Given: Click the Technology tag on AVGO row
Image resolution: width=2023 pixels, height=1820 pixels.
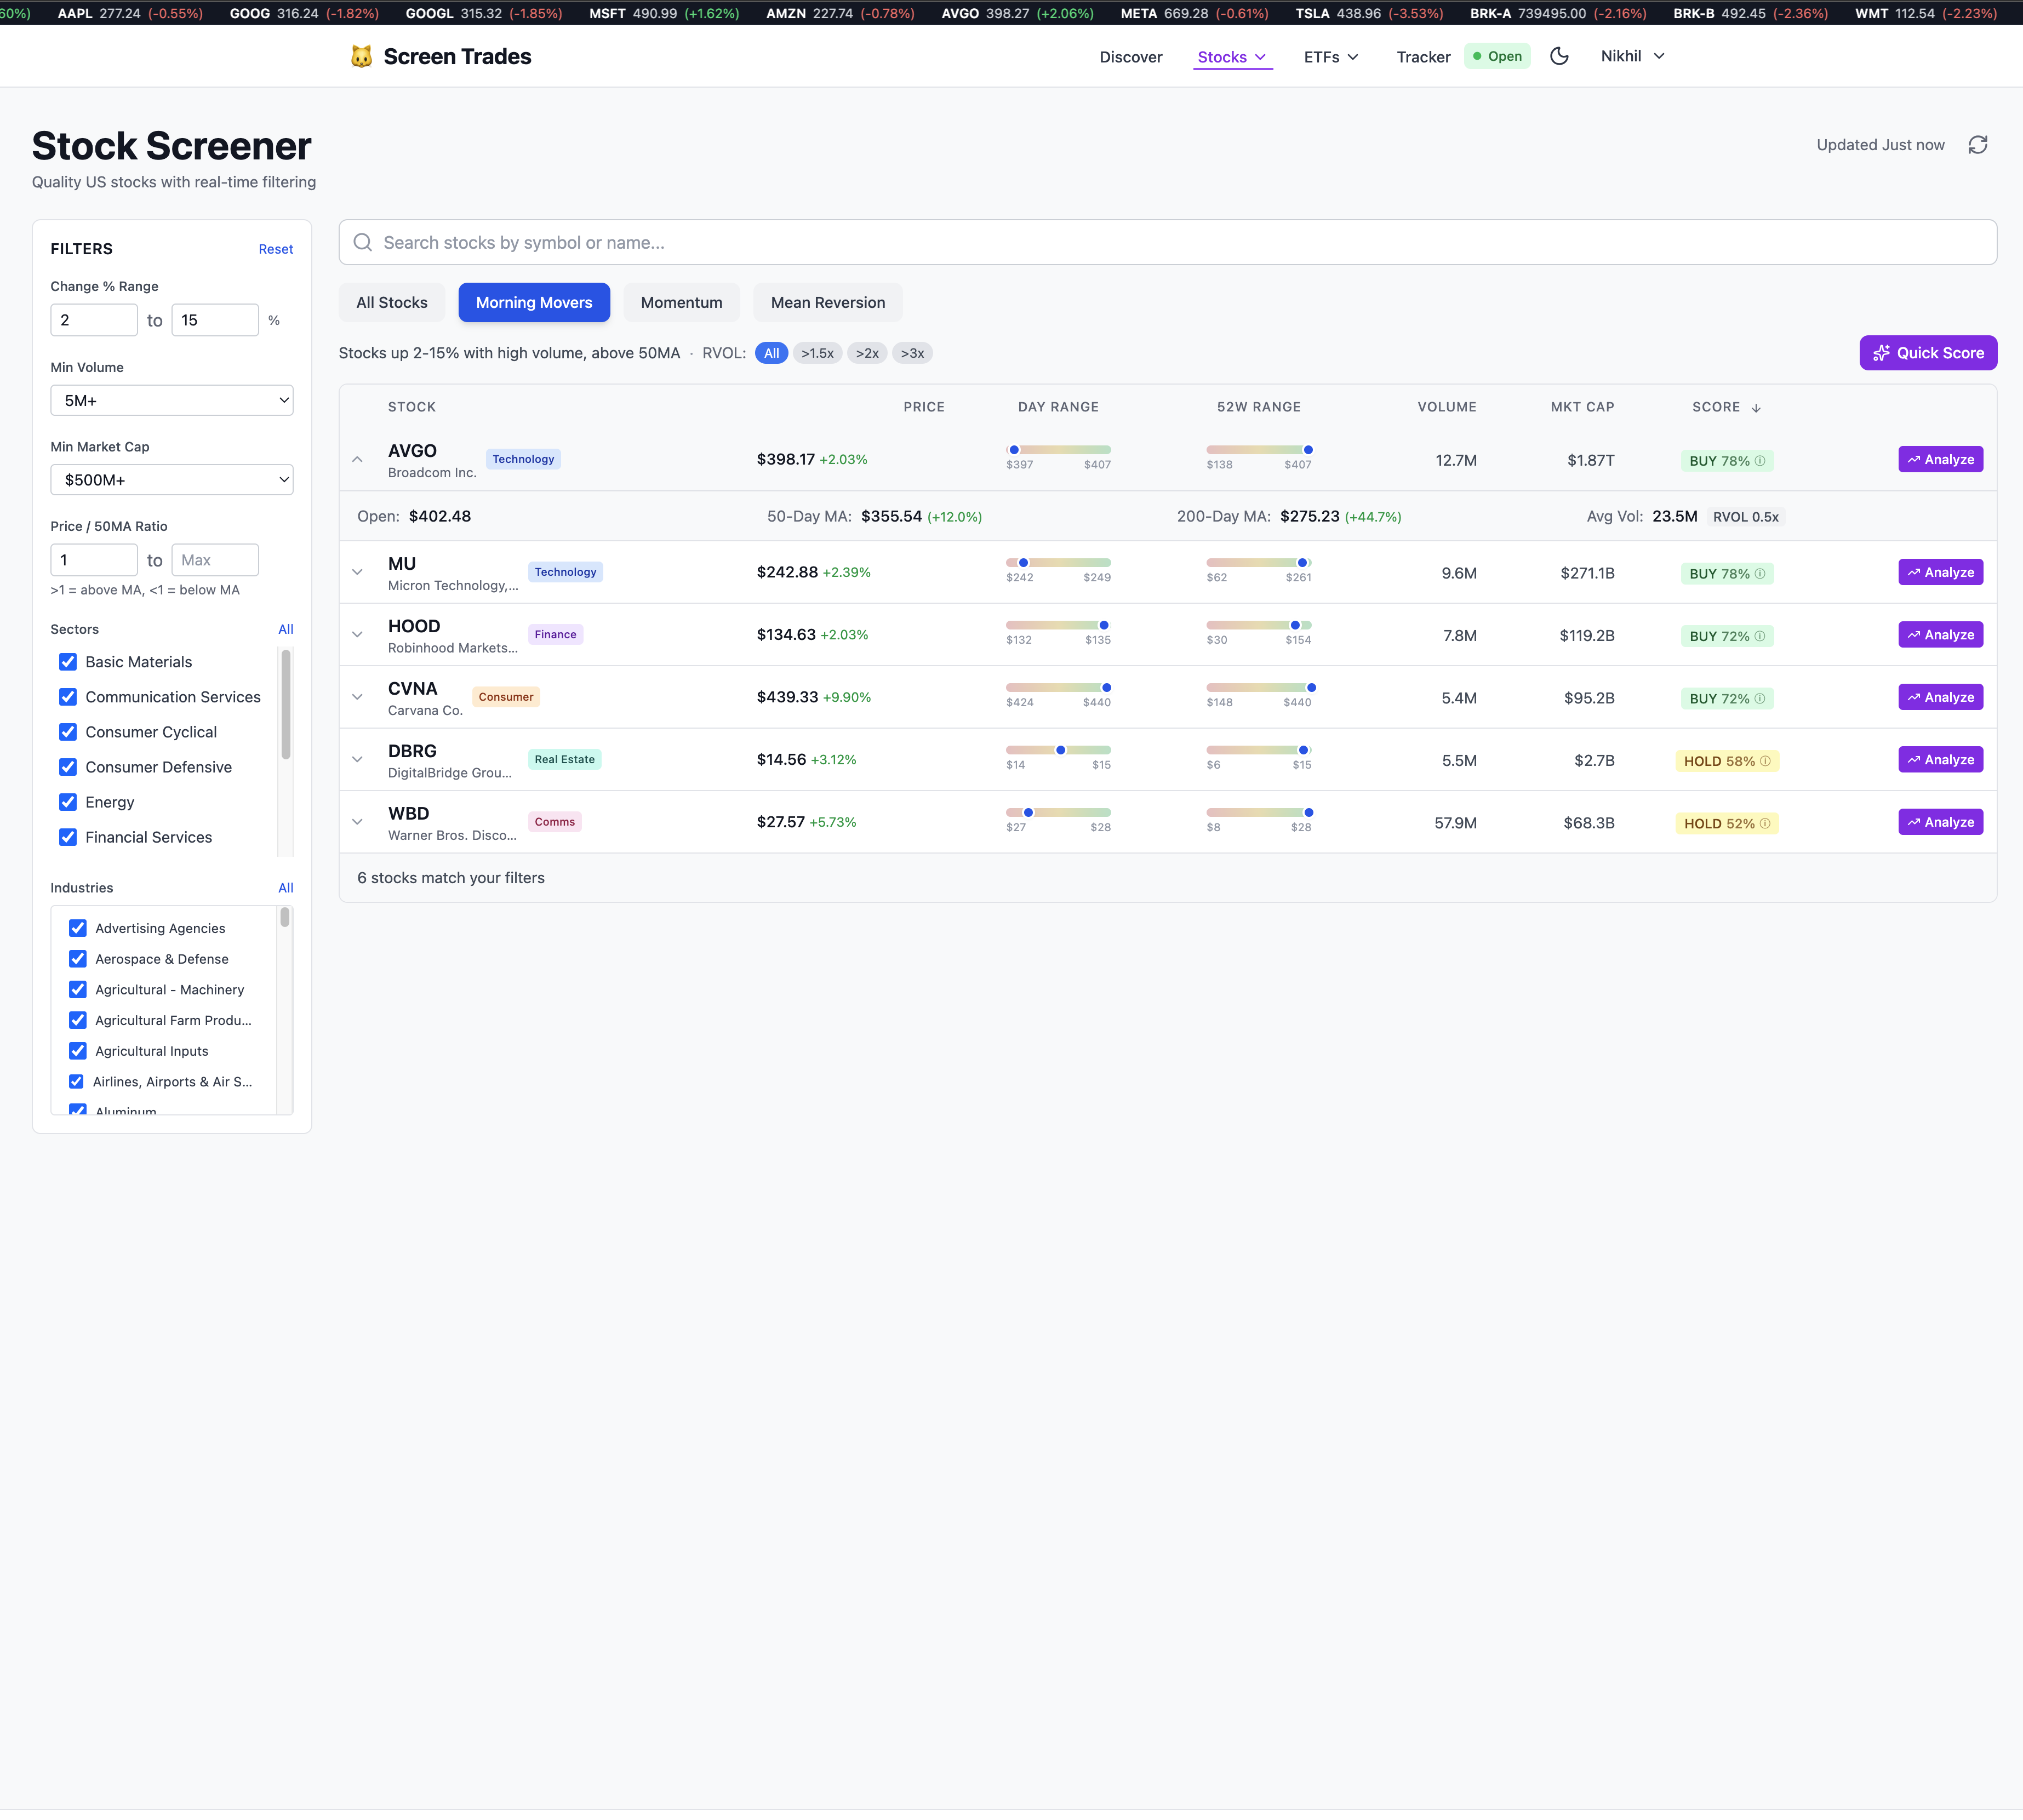Looking at the screenshot, I should pos(523,459).
